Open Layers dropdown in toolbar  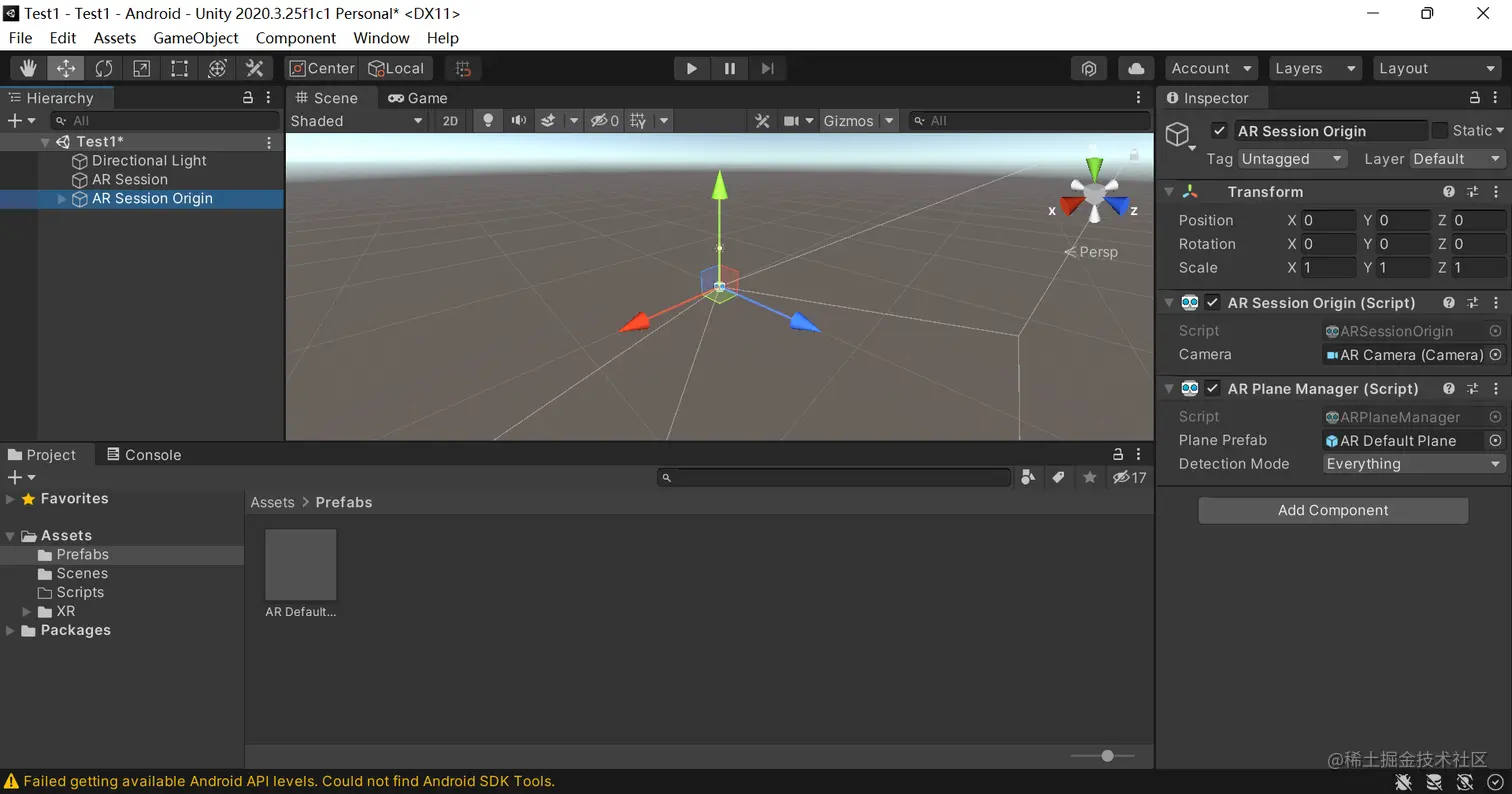click(1315, 68)
